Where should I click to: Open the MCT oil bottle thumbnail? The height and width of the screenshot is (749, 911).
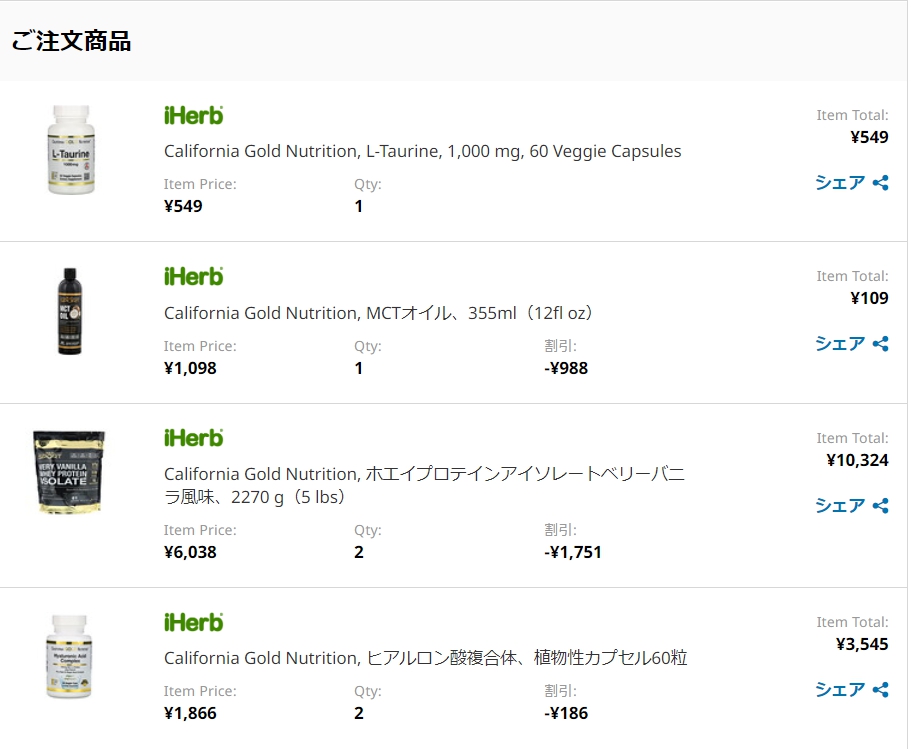click(x=68, y=312)
